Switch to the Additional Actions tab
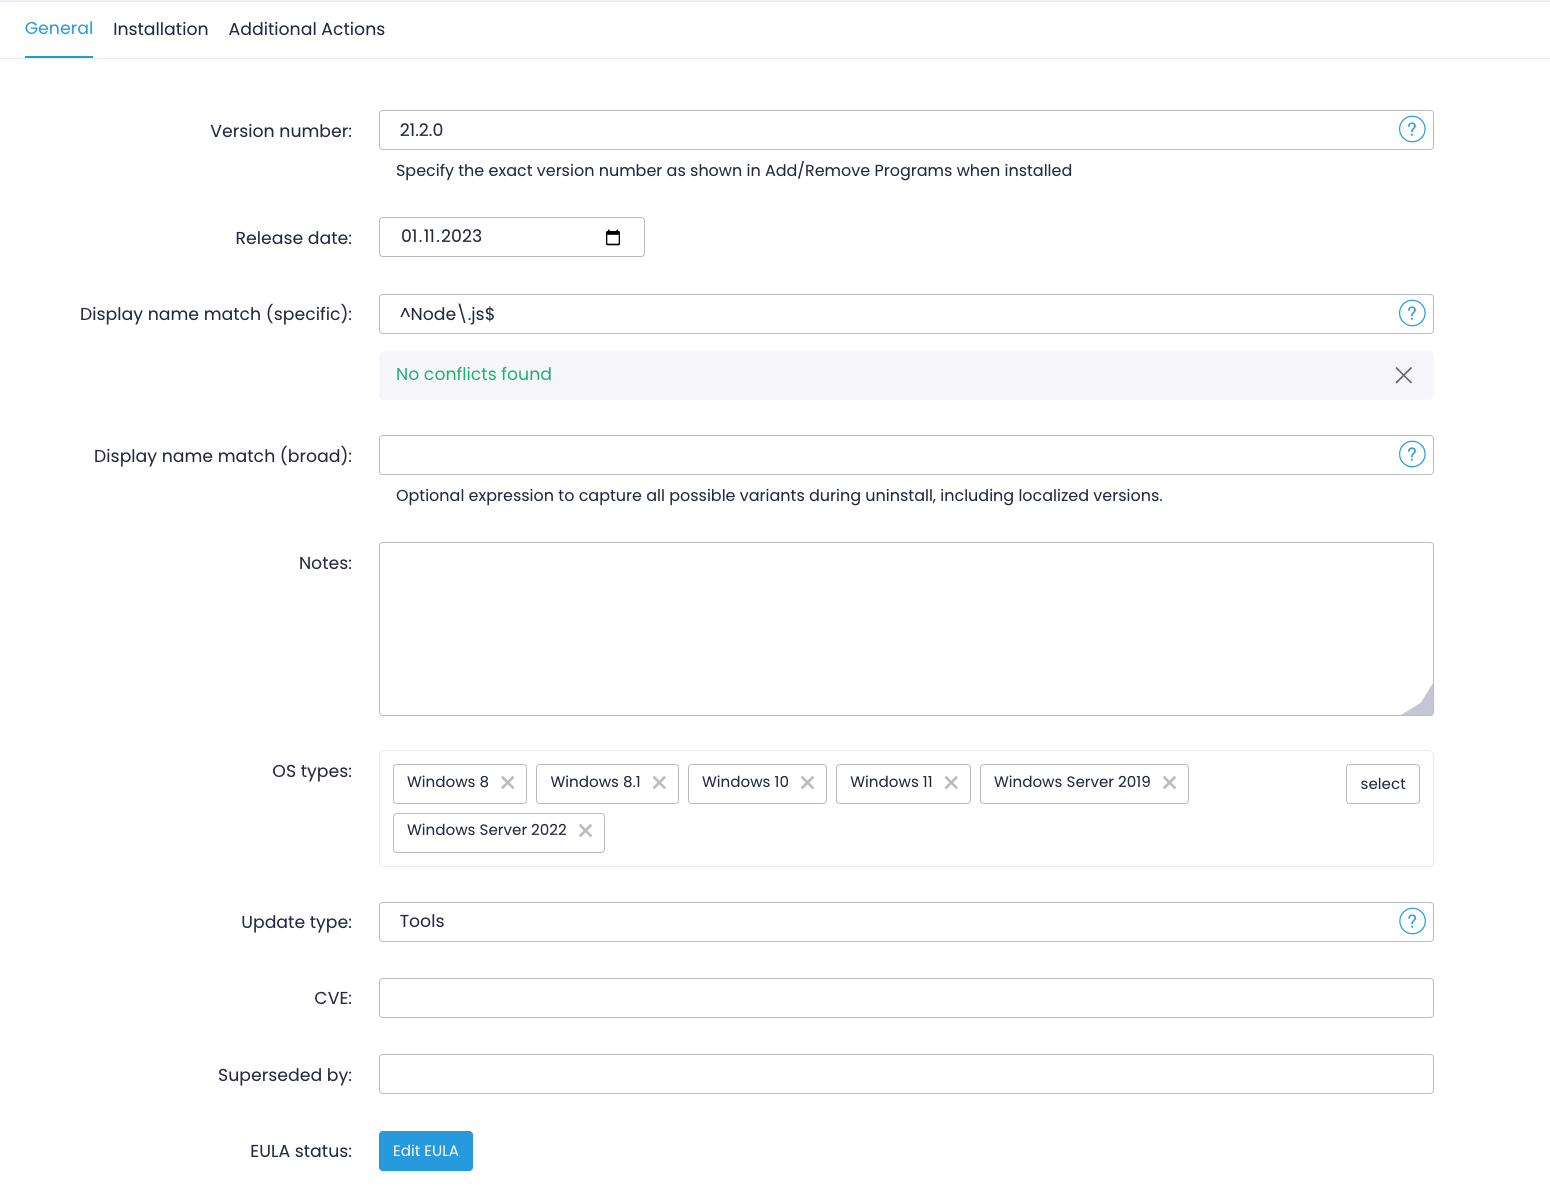The width and height of the screenshot is (1550, 1196). coord(306,29)
